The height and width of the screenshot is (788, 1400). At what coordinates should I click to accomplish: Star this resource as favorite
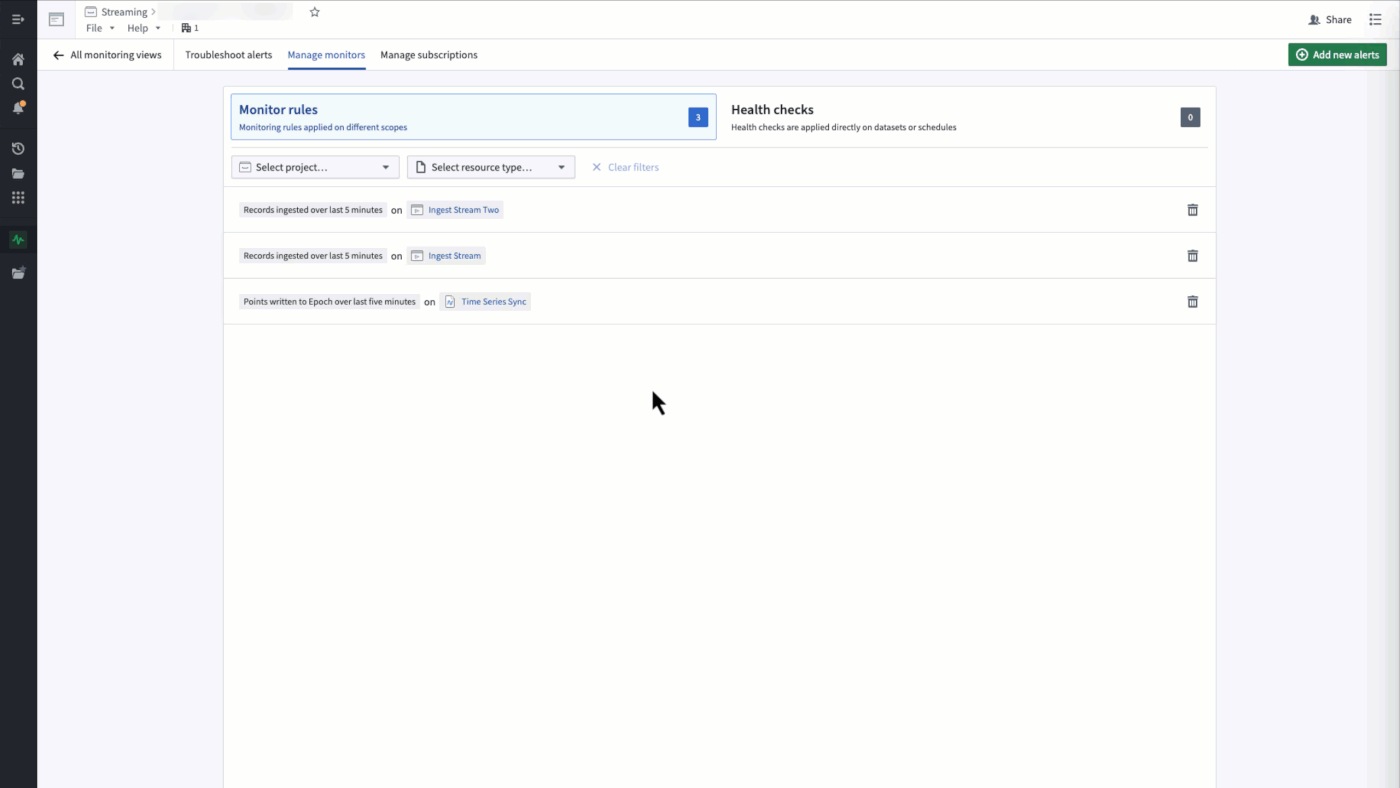(x=315, y=12)
